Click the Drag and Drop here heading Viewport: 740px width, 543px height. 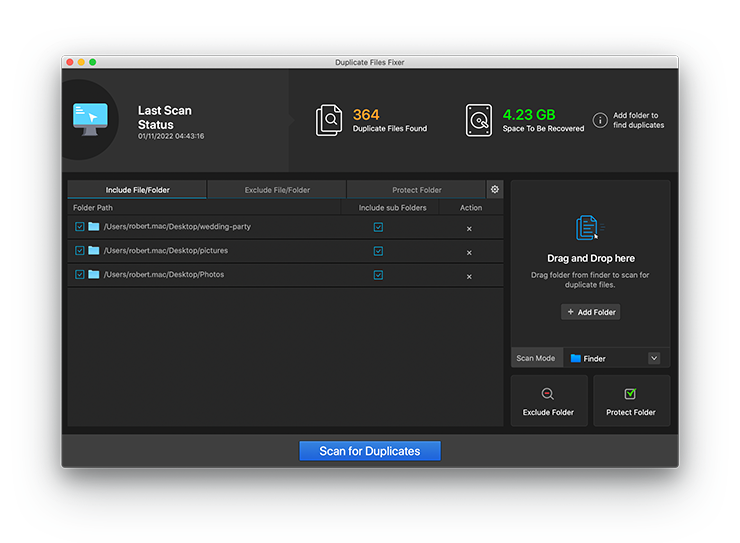[591, 258]
